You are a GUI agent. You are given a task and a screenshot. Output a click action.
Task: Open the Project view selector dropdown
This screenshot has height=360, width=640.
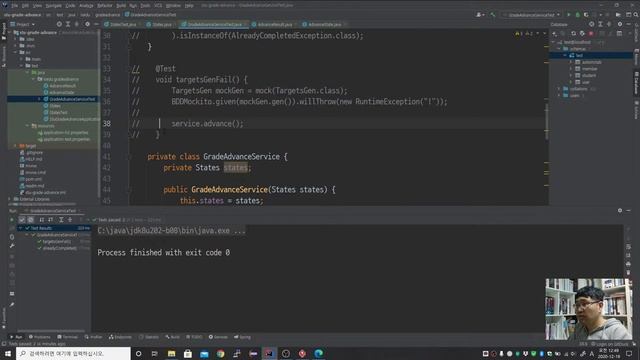[23, 24]
